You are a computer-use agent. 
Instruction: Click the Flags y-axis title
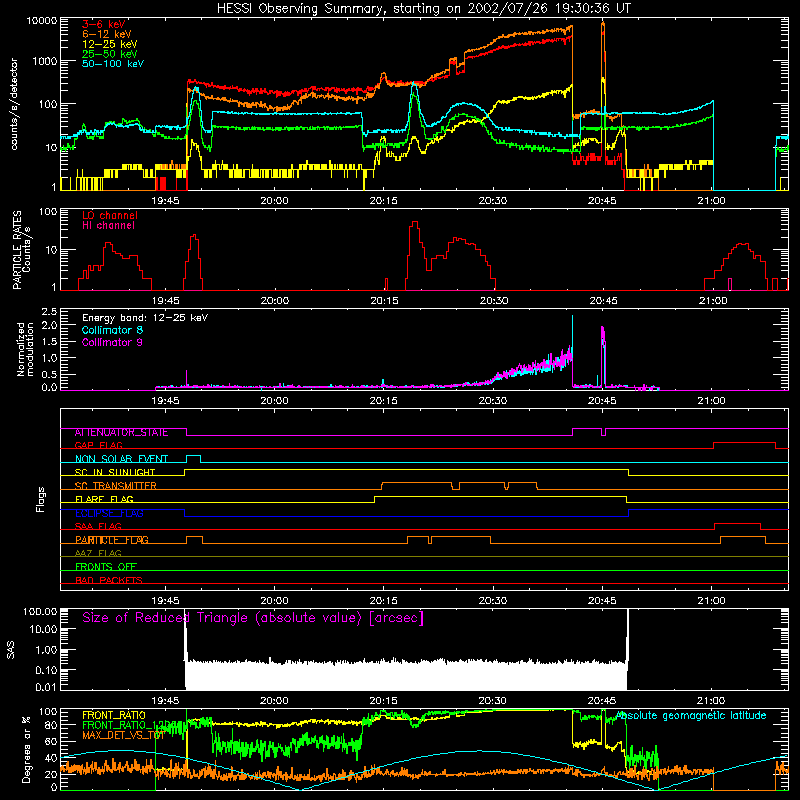coord(41,499)
